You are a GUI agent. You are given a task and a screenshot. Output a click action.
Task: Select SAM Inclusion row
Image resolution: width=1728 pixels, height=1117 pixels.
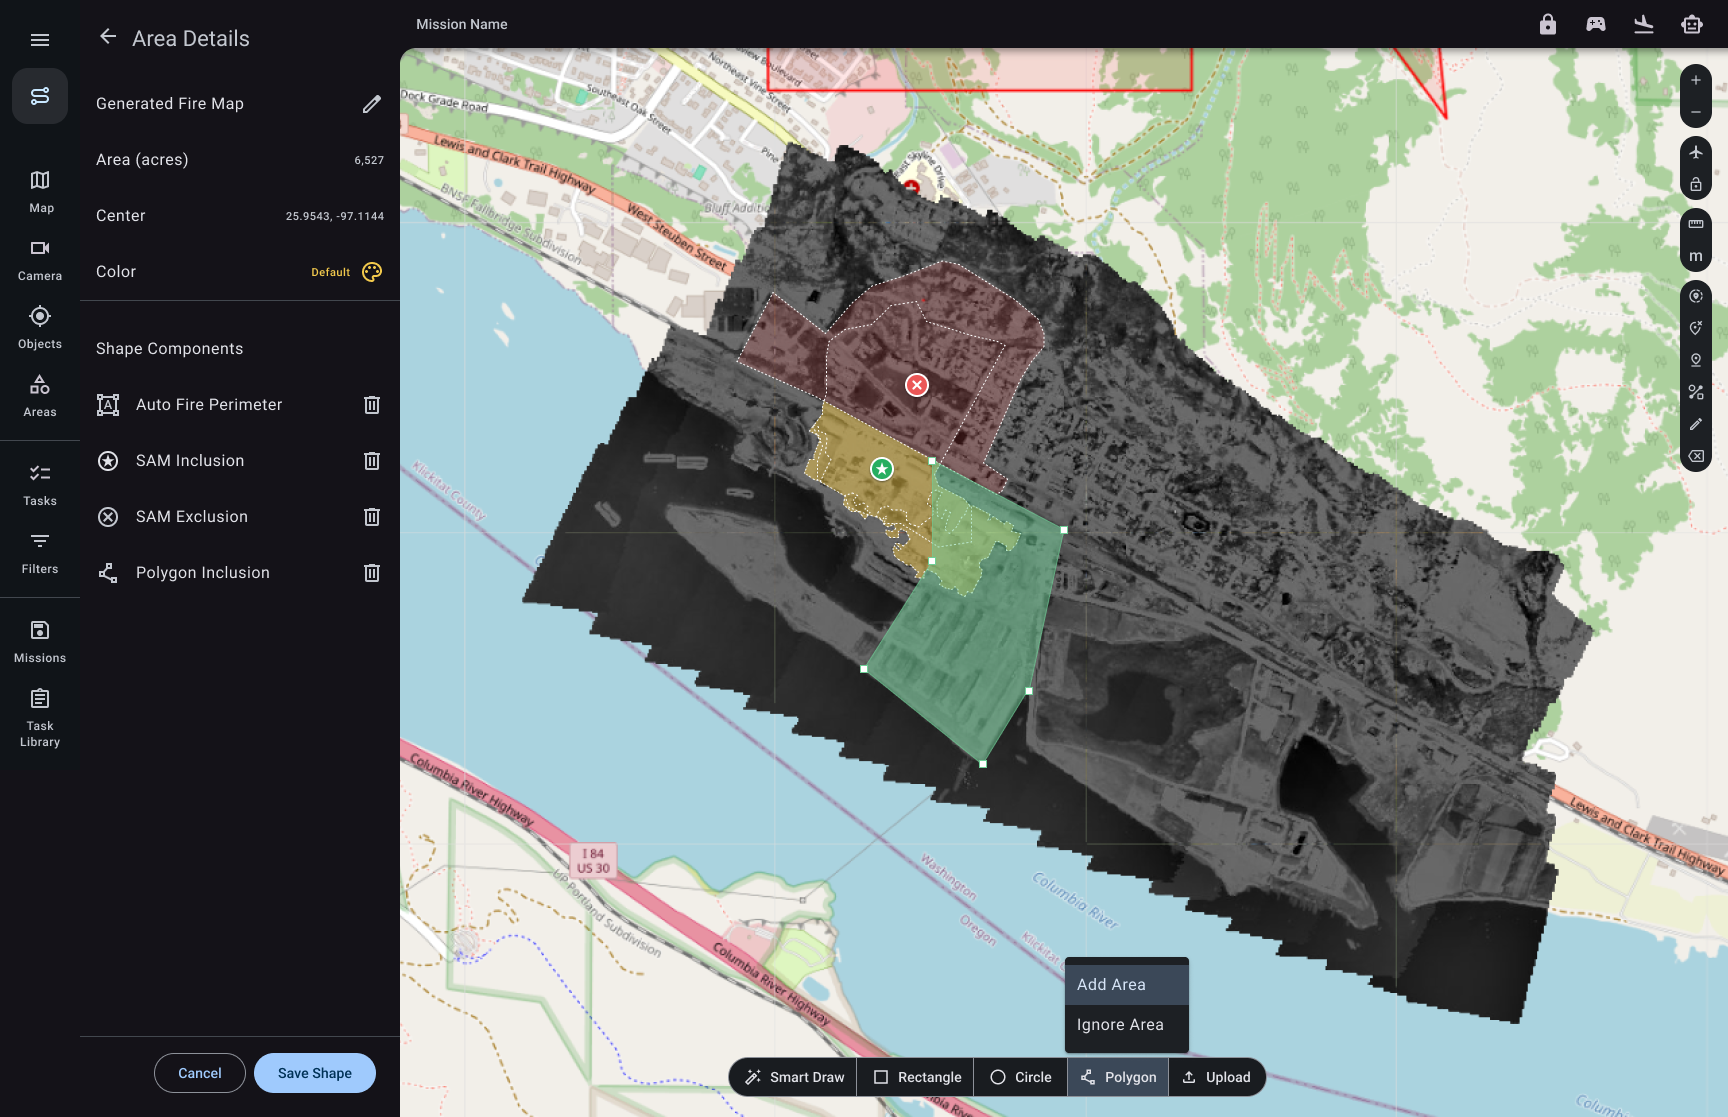[x=240, y=461]
